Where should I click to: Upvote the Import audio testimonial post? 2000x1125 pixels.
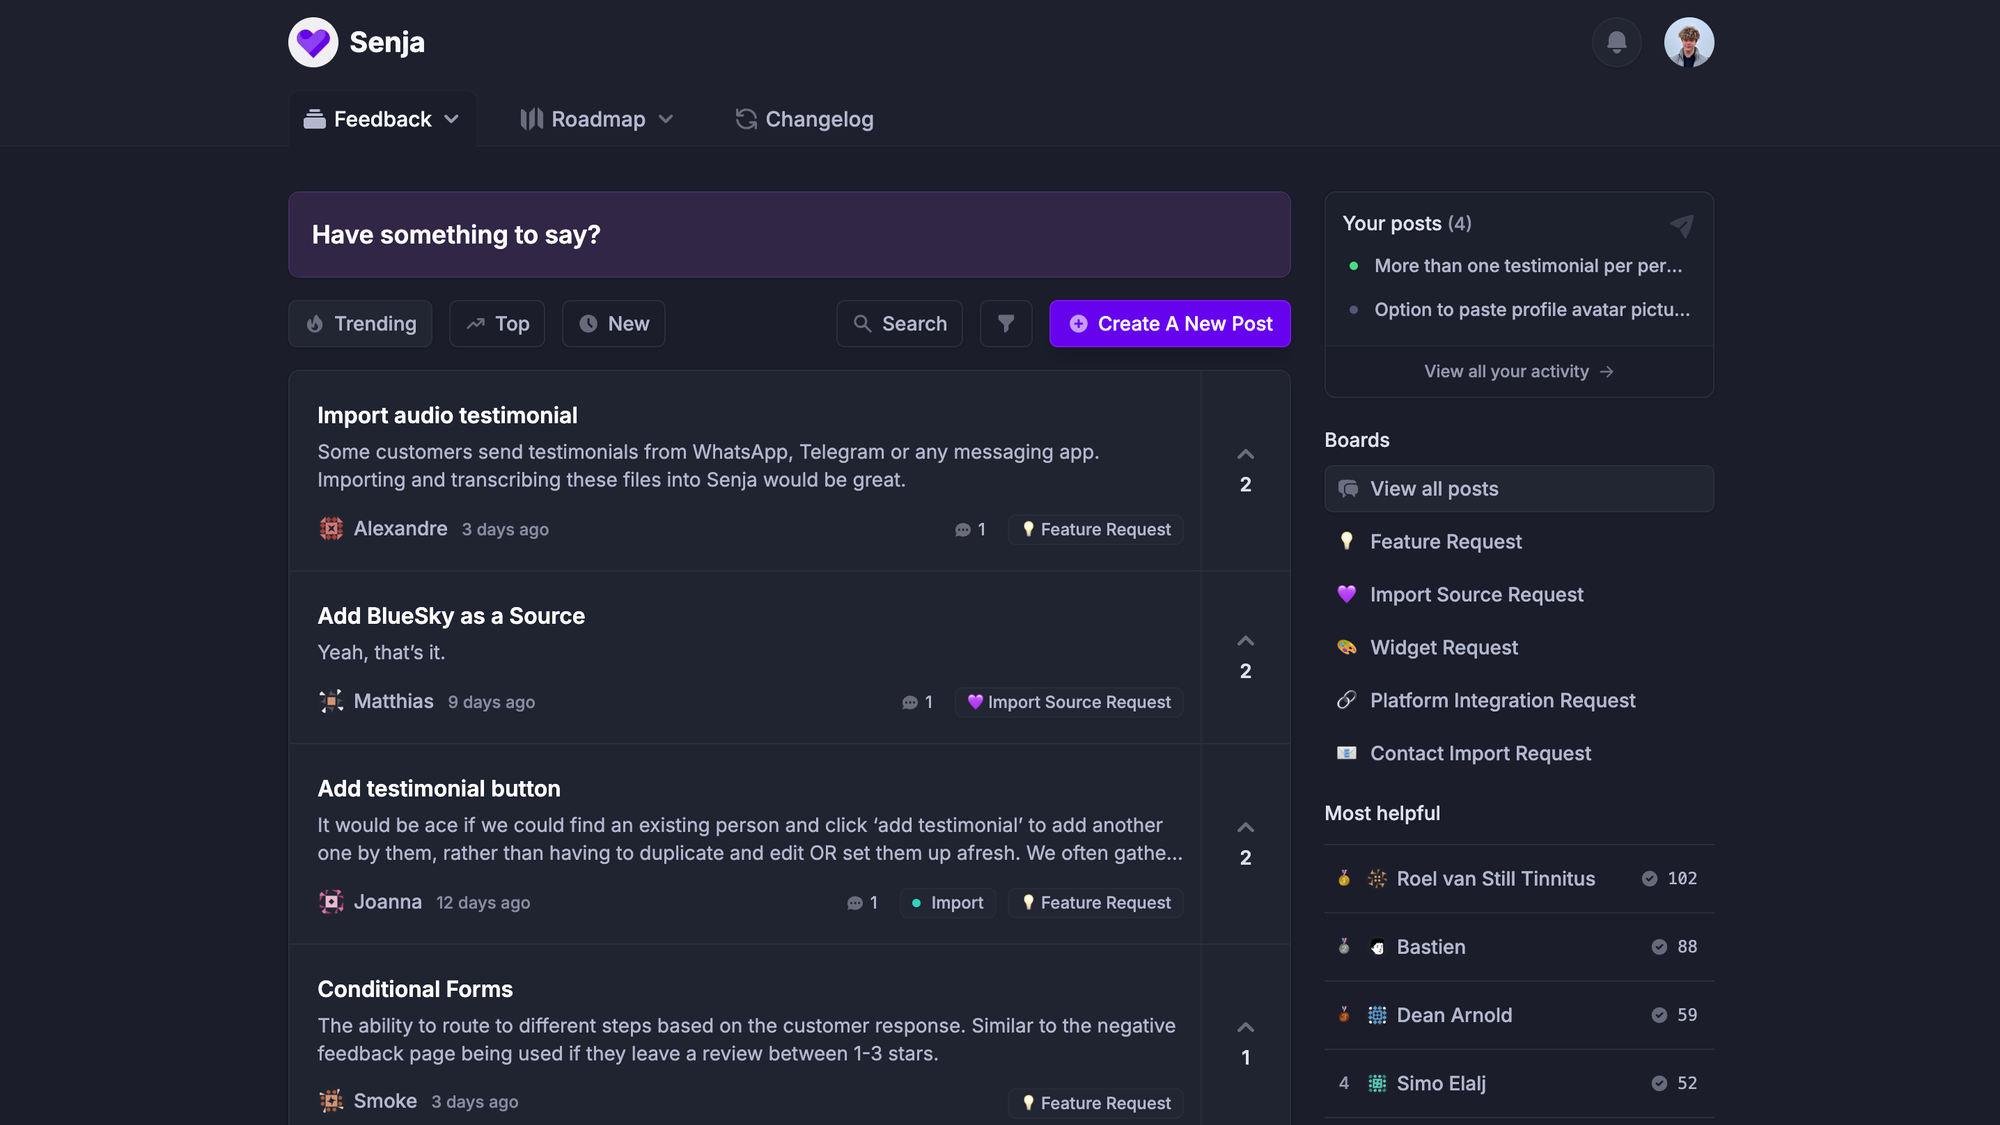tap(1245, 455)
